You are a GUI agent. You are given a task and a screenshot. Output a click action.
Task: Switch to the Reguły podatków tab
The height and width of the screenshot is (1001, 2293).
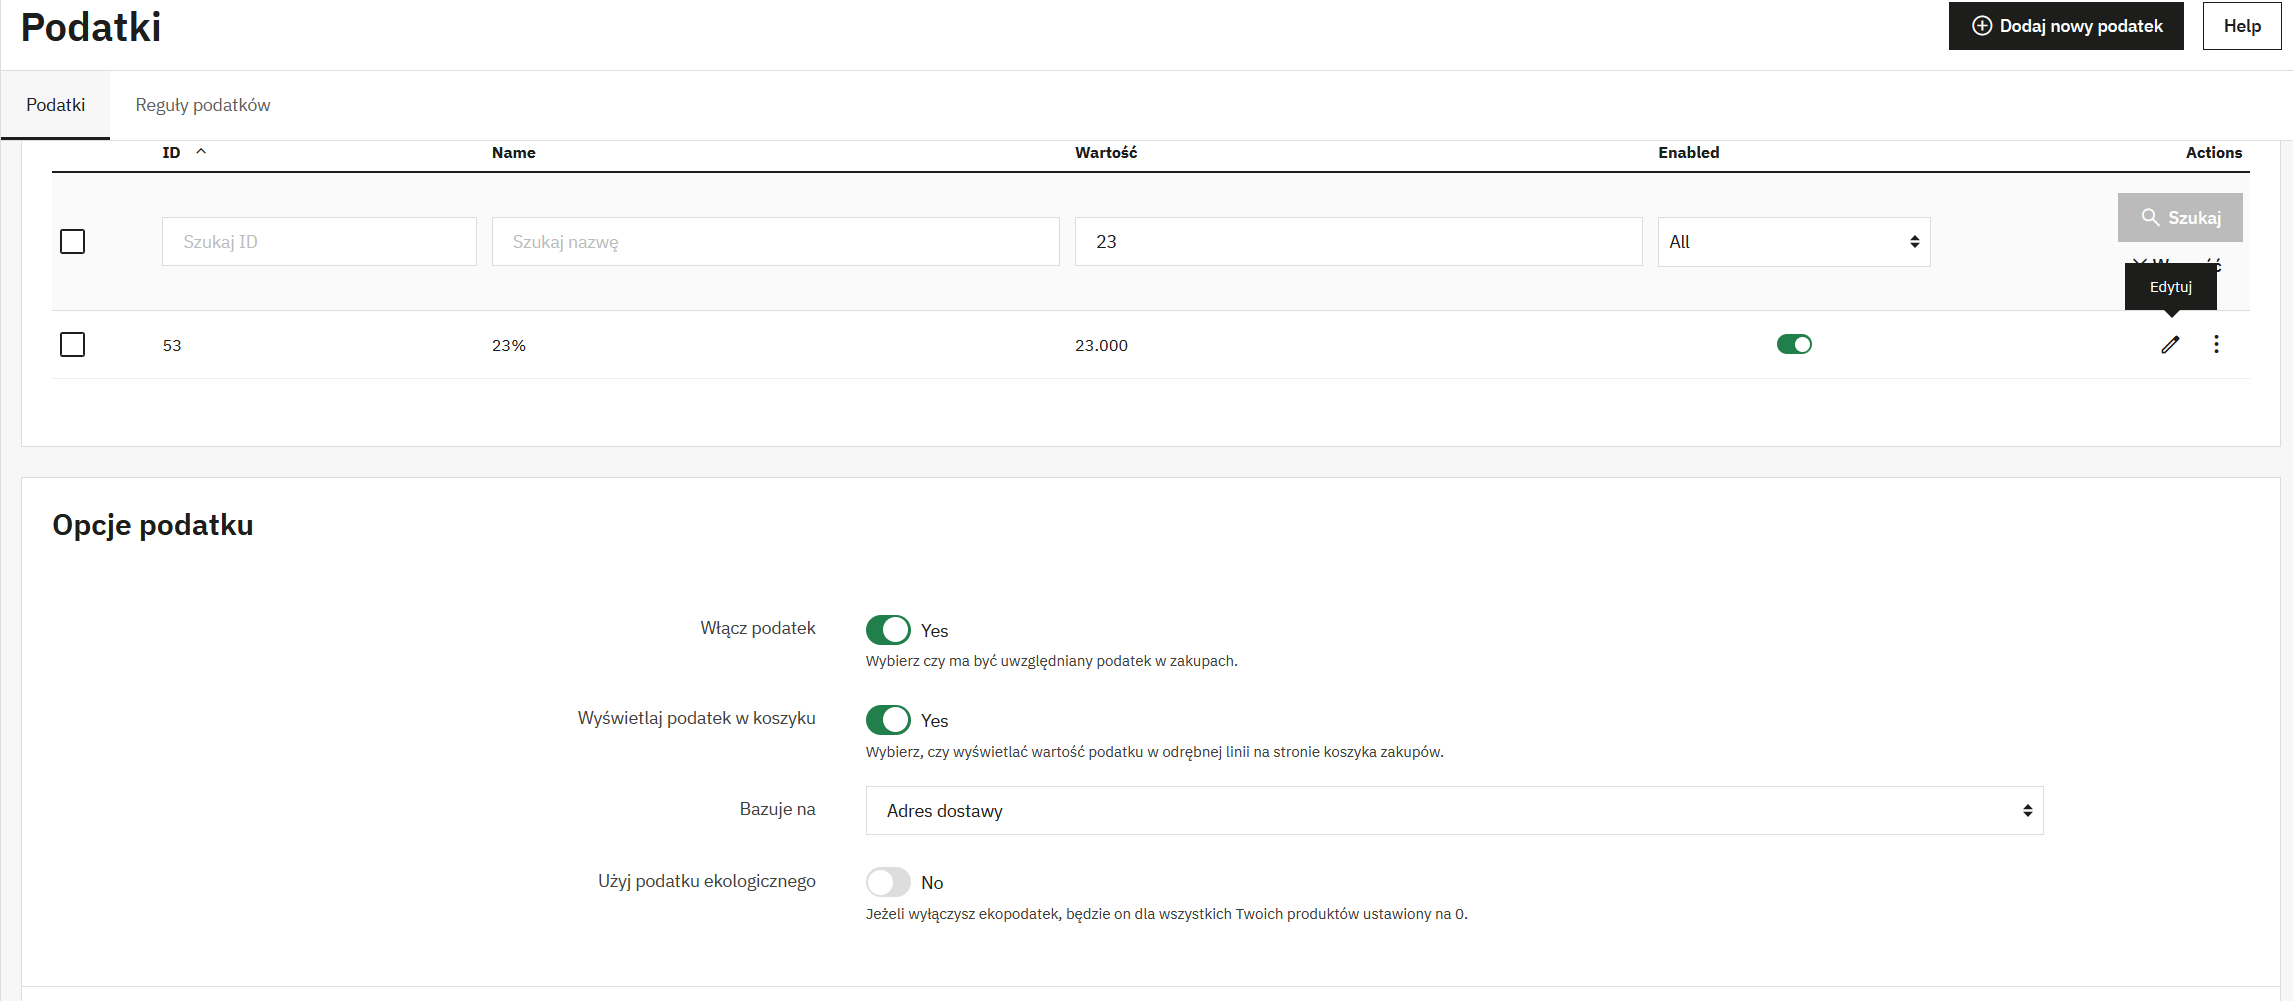[203, 105]
